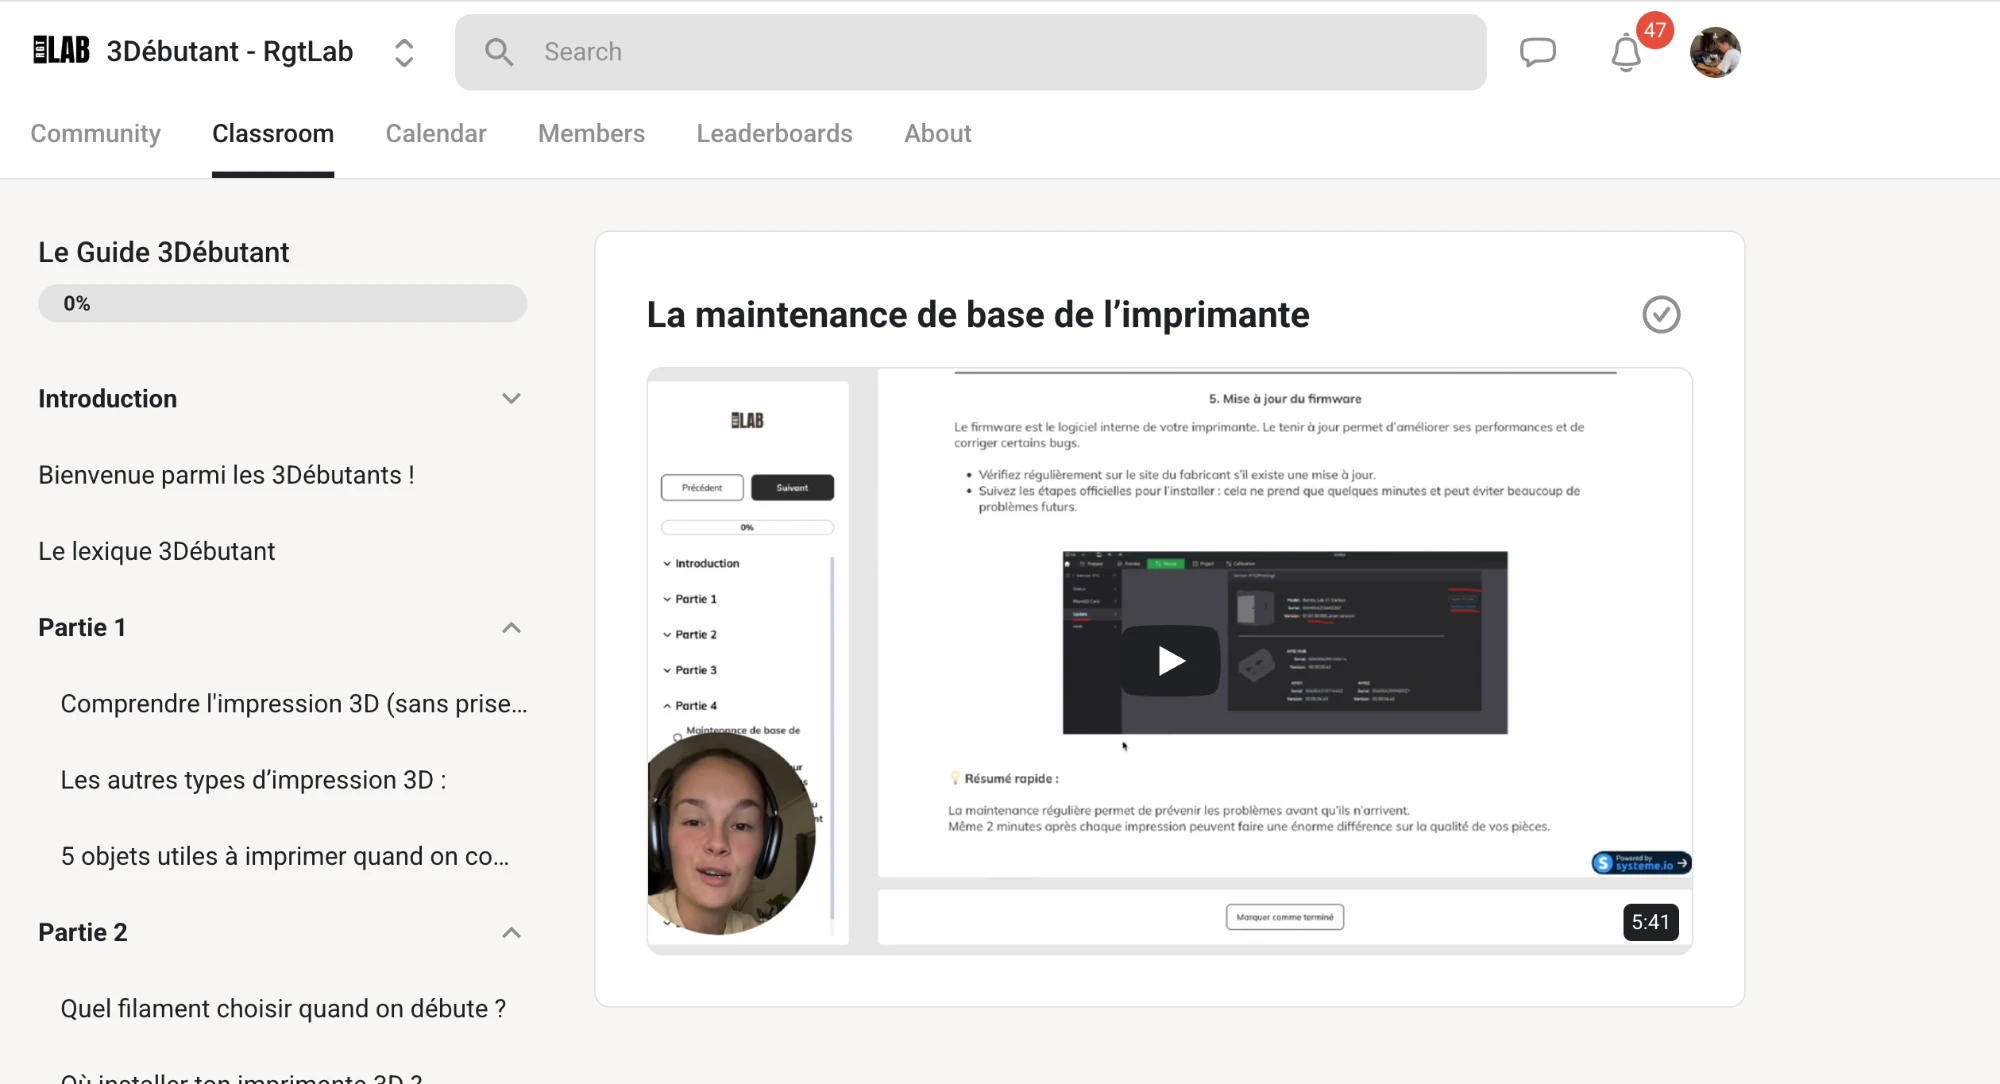Open lesson Le lexique 3Débutant
Viewport: 2000px width, 1084px height.
(157, 551)
